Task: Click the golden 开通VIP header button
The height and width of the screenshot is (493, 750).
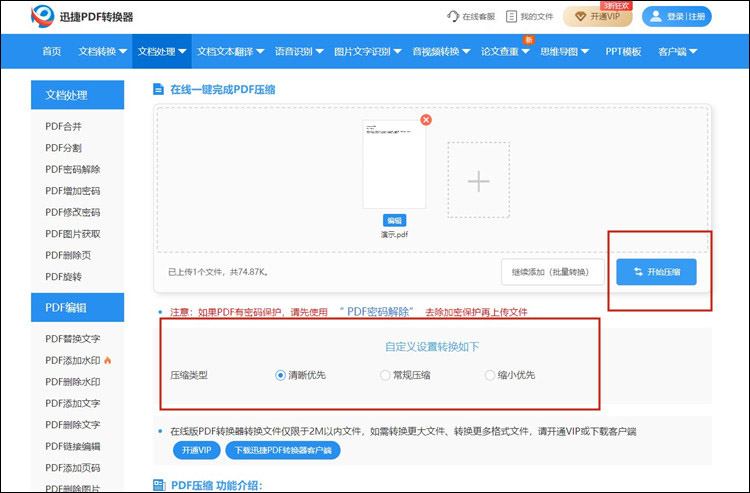Action: [598, 17]
